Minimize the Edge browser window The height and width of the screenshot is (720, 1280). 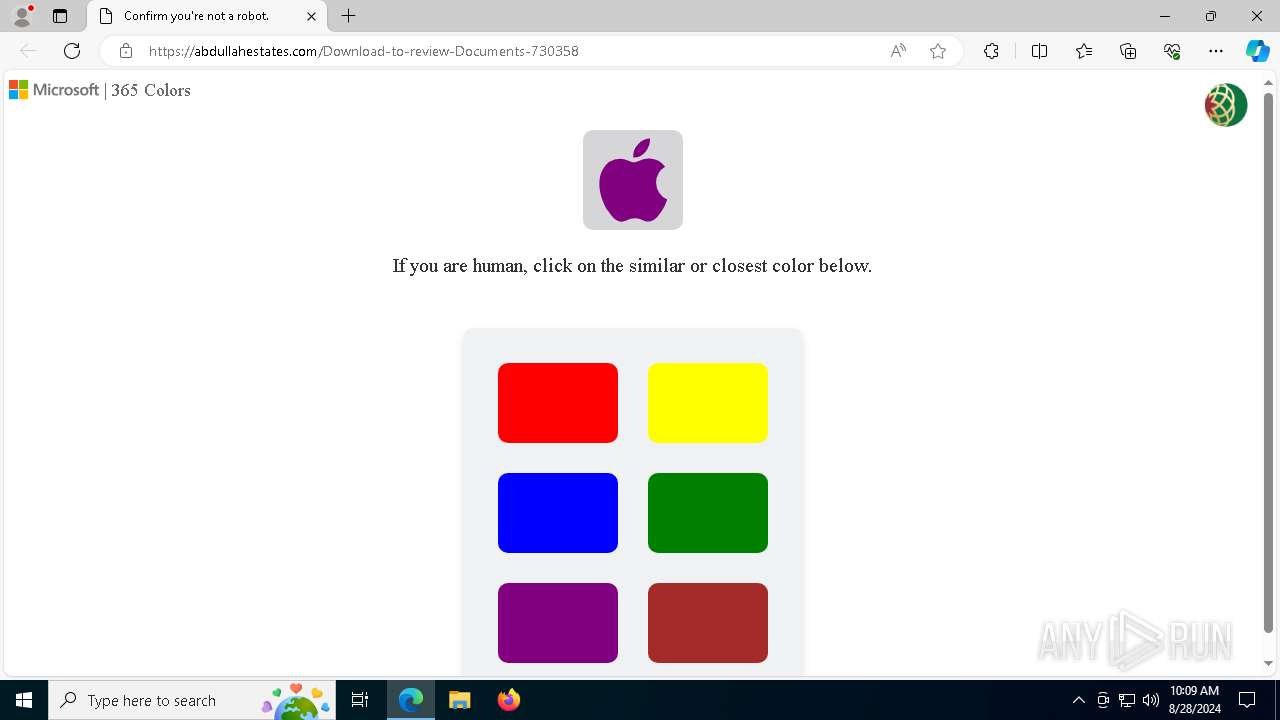pyautogui.click(x=1165, y=16)
